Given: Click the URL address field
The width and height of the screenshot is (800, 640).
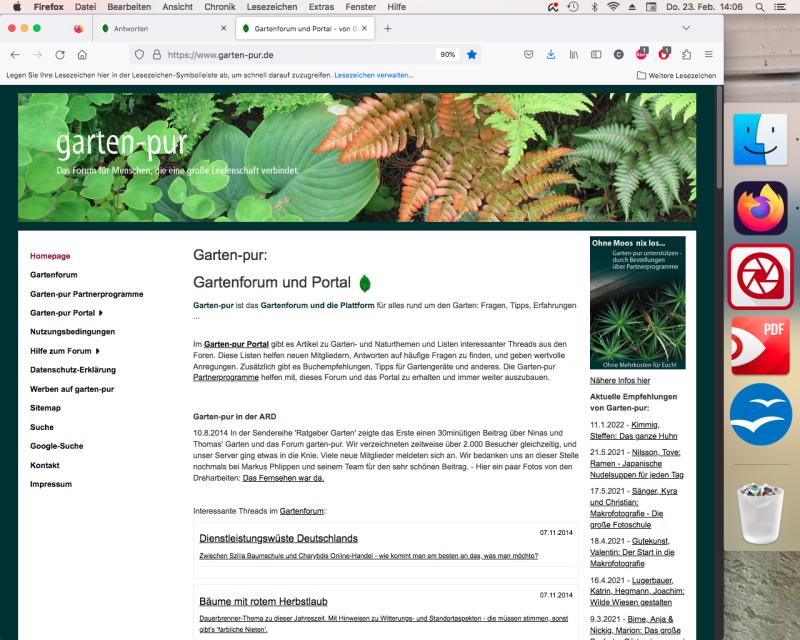Looking at the screenshot, I should (300, 54).
